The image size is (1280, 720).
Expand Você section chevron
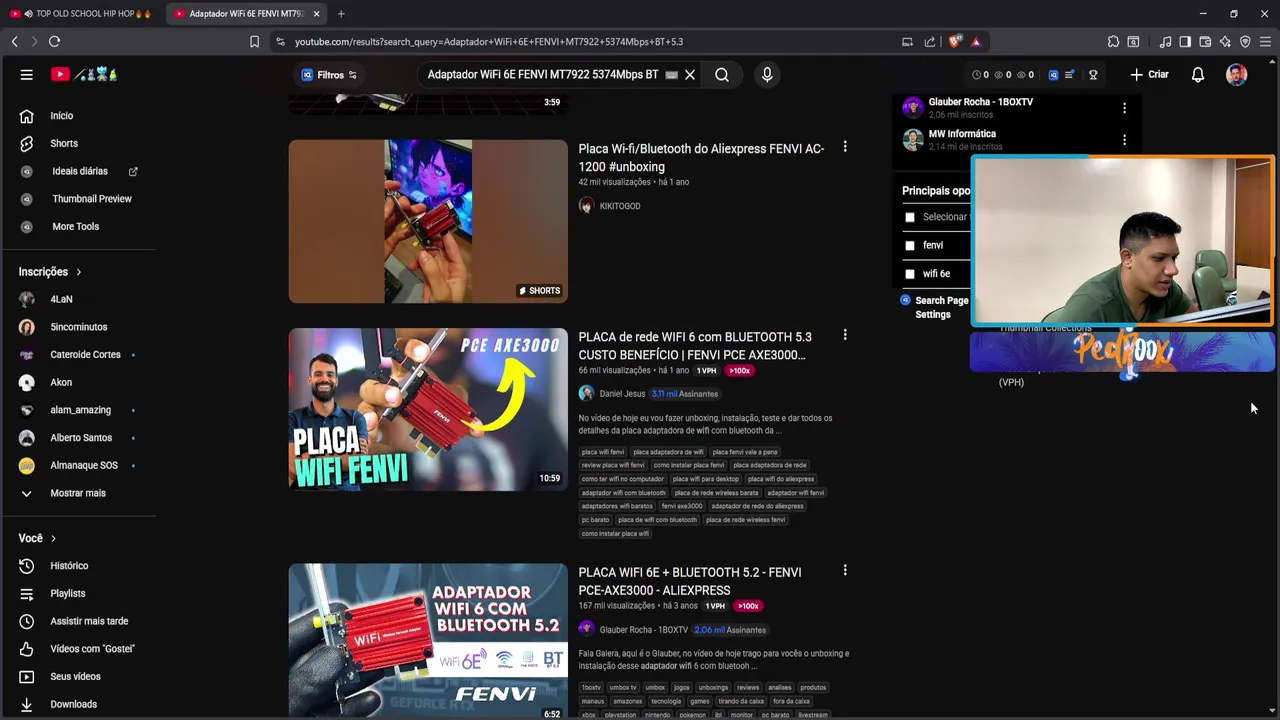coord(53,539)
